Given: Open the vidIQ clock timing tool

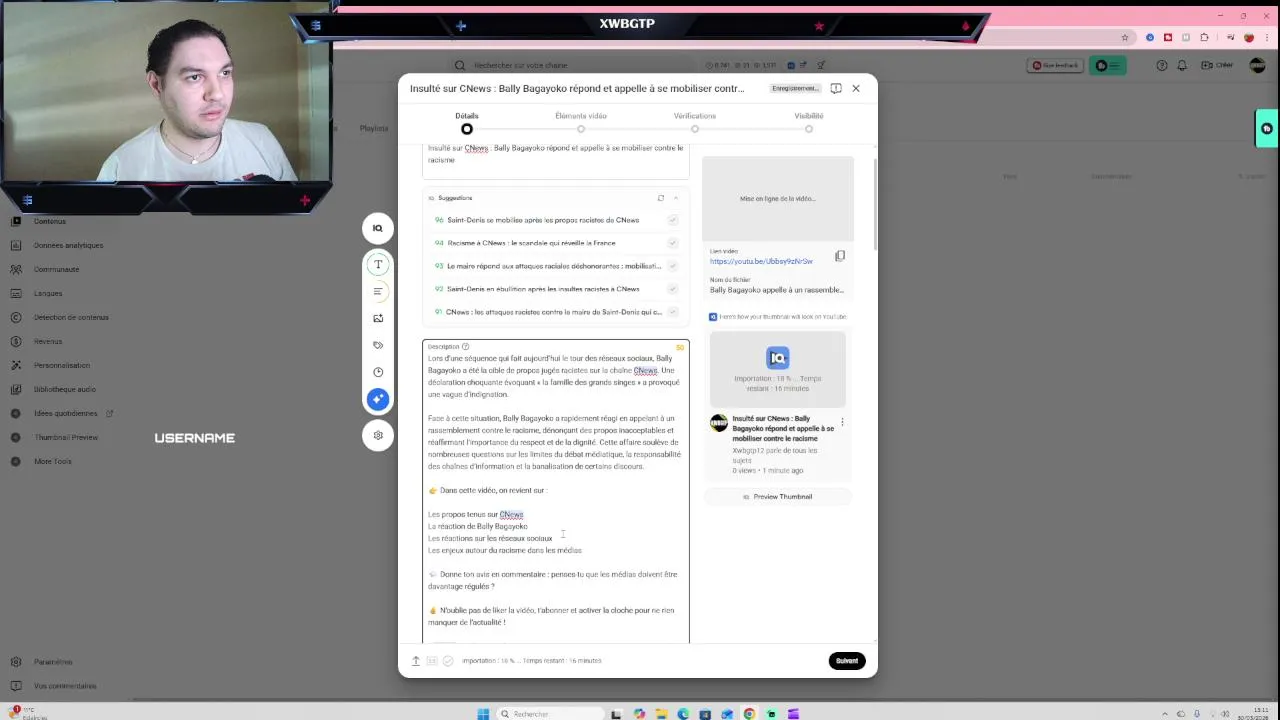Looking at the screenshot, I should 378,372.
